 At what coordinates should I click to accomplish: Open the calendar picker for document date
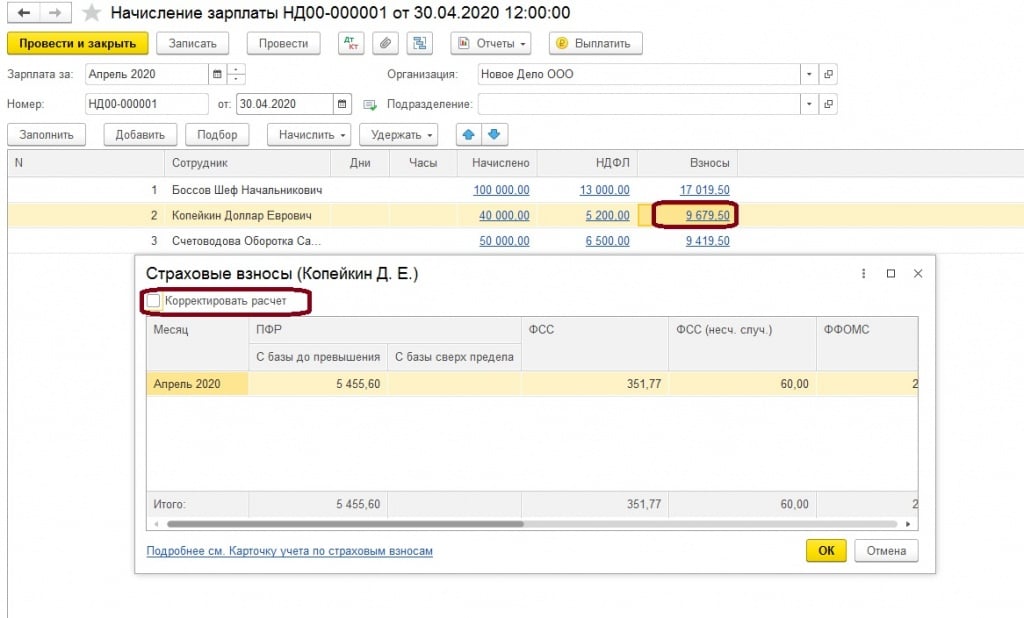click(343, 104)
